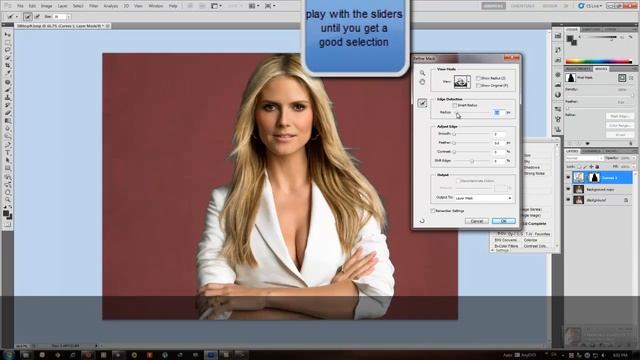Click the foreground/background color swatch in toolbox

pos(7,214)
